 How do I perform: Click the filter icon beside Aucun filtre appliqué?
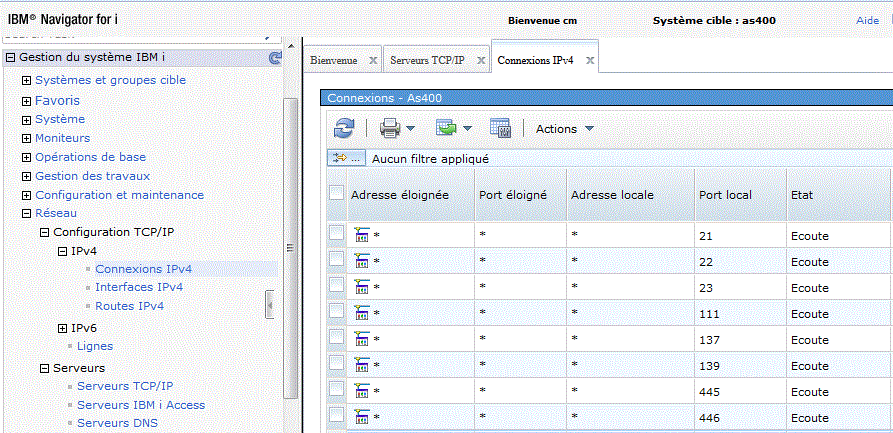click(x=346, y=158)
